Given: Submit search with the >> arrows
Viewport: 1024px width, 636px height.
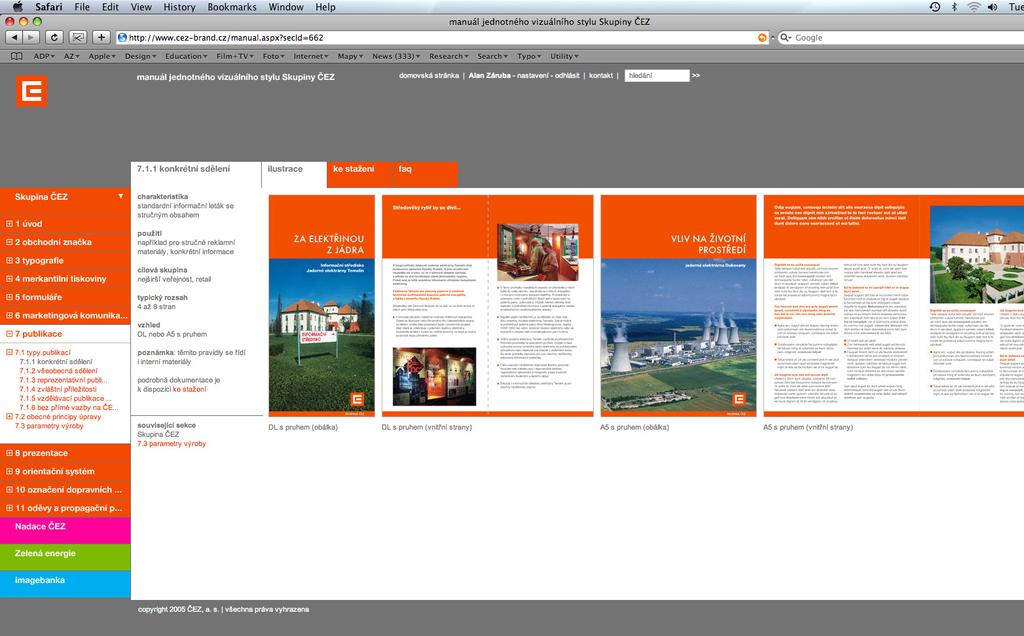Looking at the screenshot, I should tap(696, 76).
